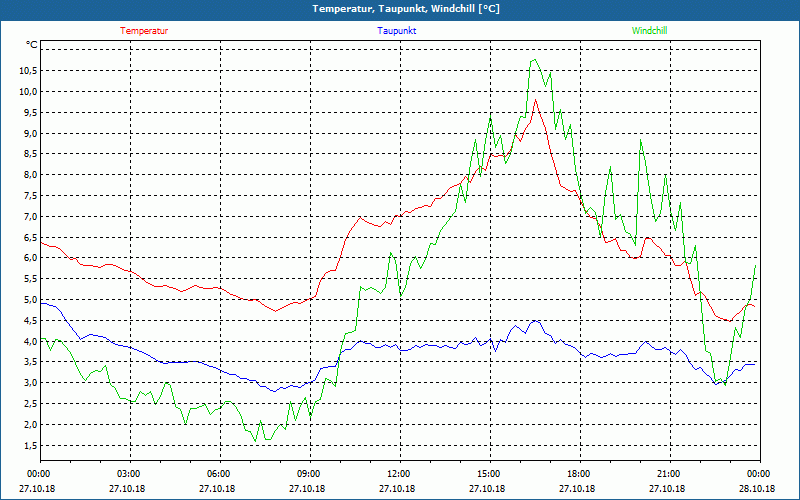This screenshot has width=800, height=500.
Task: Click the 27.10.18 date under 12:00
Action: click(397, 489)
